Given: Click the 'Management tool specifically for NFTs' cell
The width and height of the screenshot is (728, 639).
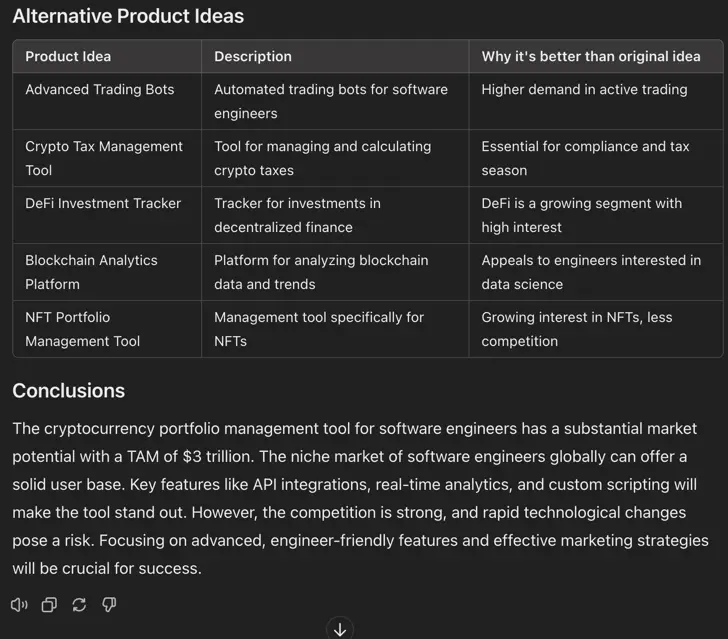Looking at the screenshot, I should tap(319, 329).
